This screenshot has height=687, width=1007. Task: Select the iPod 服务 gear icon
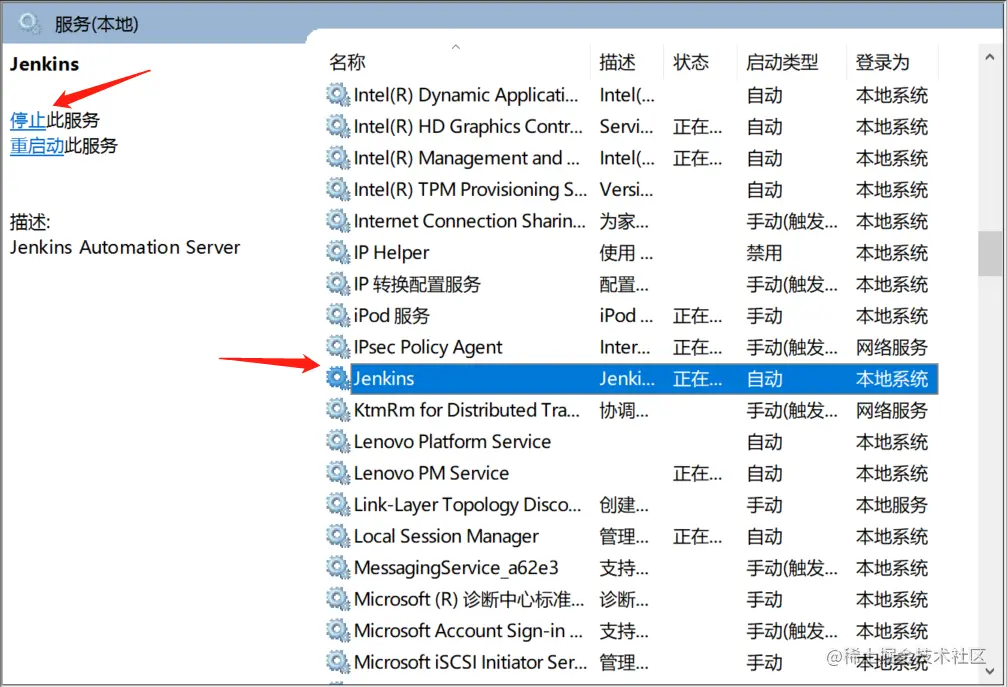tap(338, 315)
